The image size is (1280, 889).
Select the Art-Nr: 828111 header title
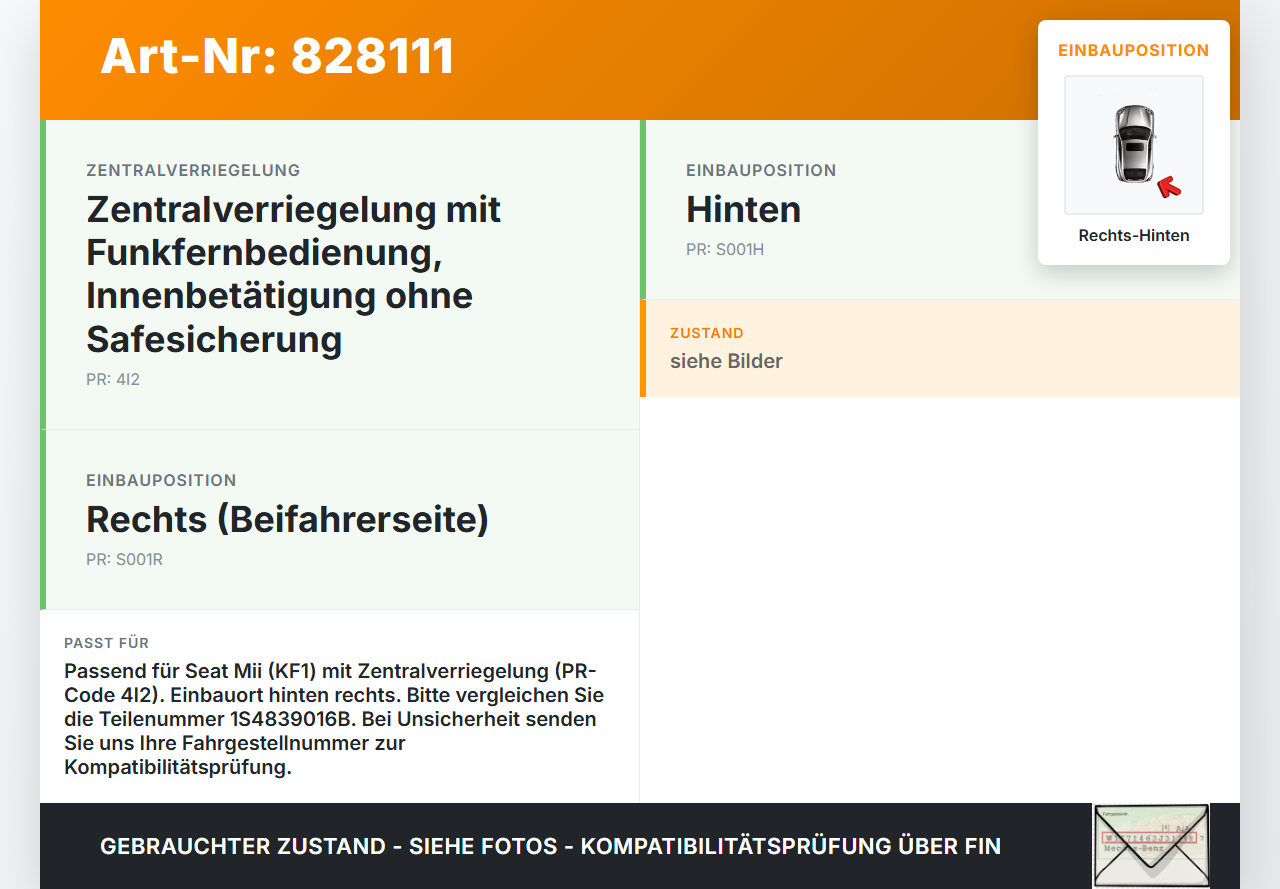(x=277, y=56)
